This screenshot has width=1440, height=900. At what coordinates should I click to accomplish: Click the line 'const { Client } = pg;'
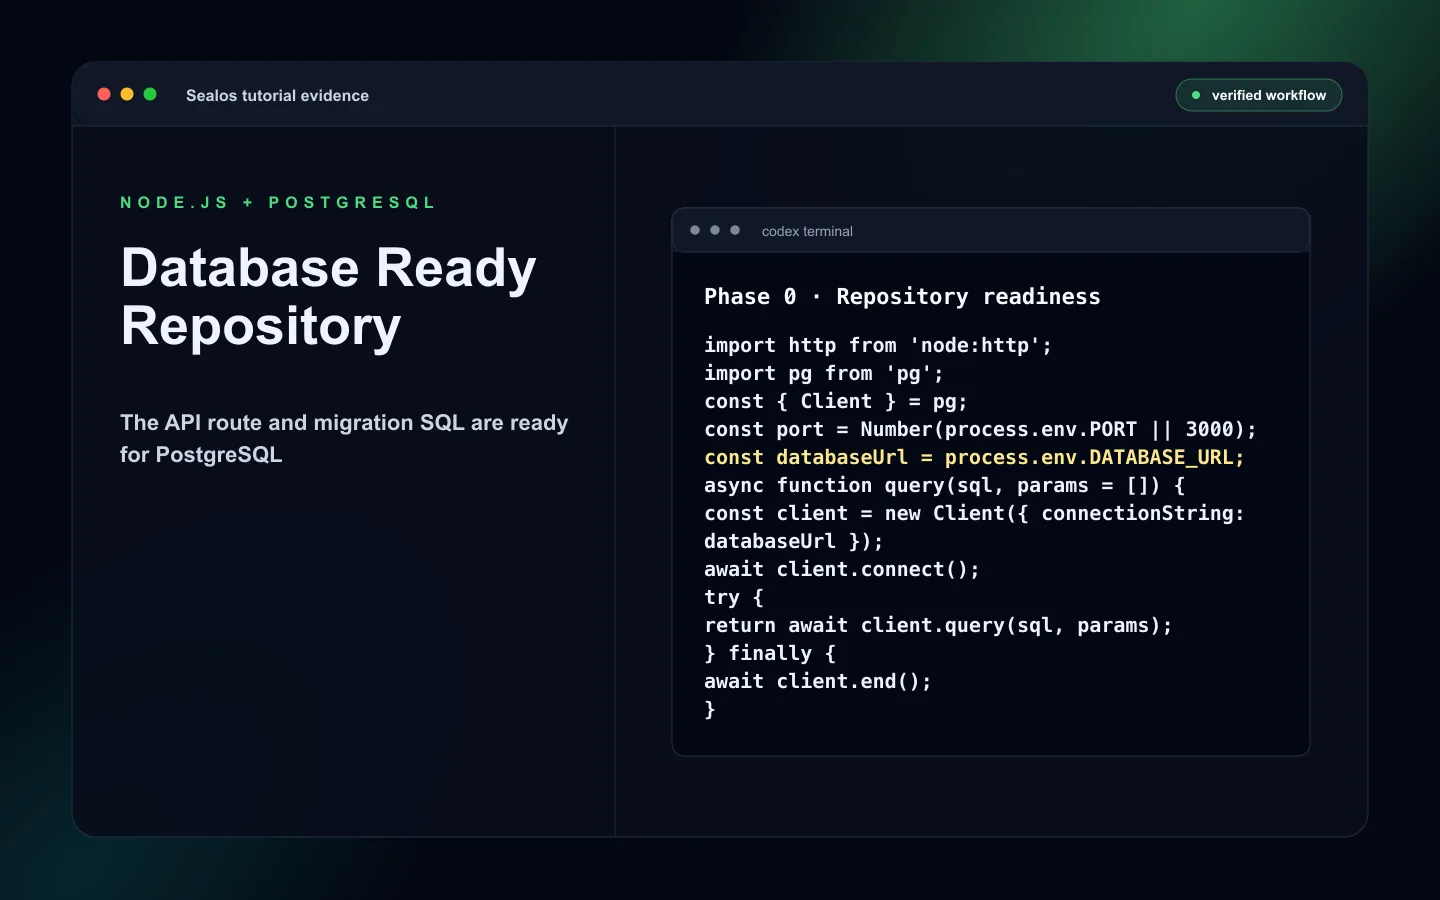[836, 401]
